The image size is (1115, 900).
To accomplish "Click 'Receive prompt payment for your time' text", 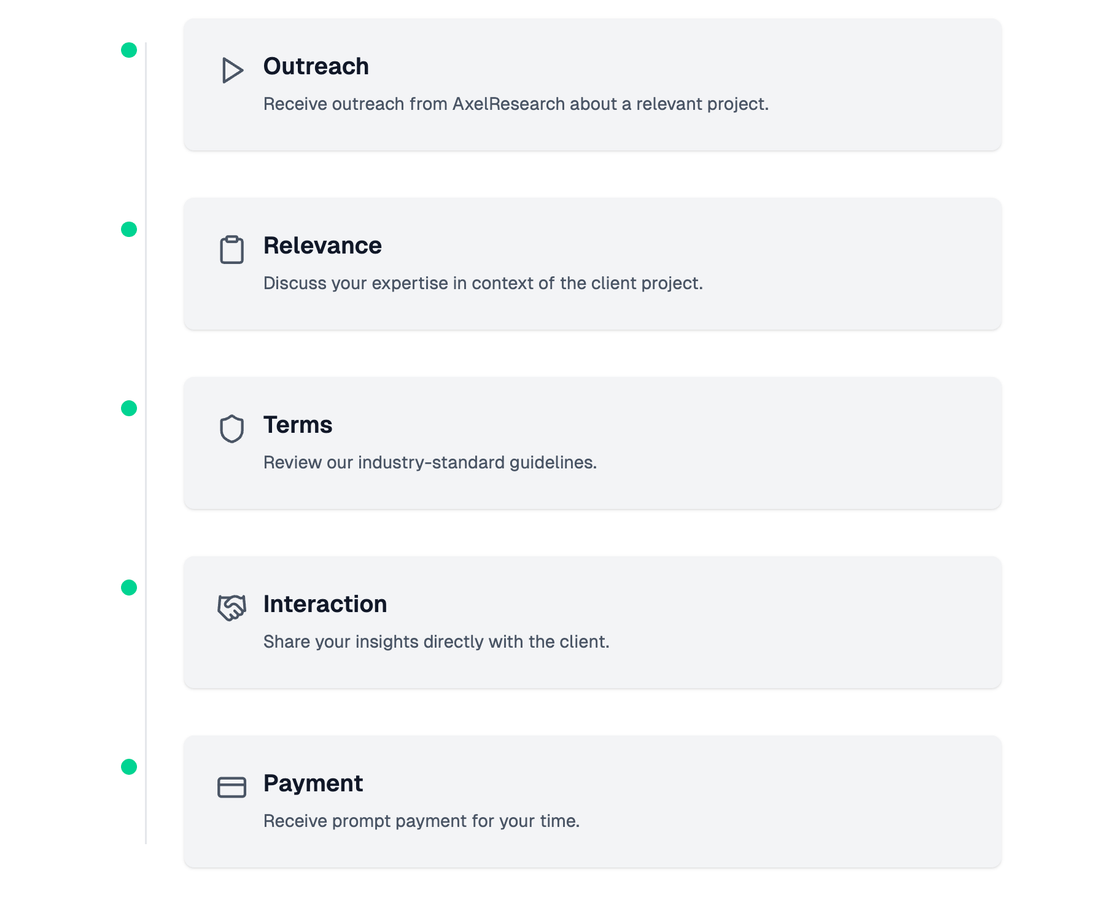I will point(421,821).
